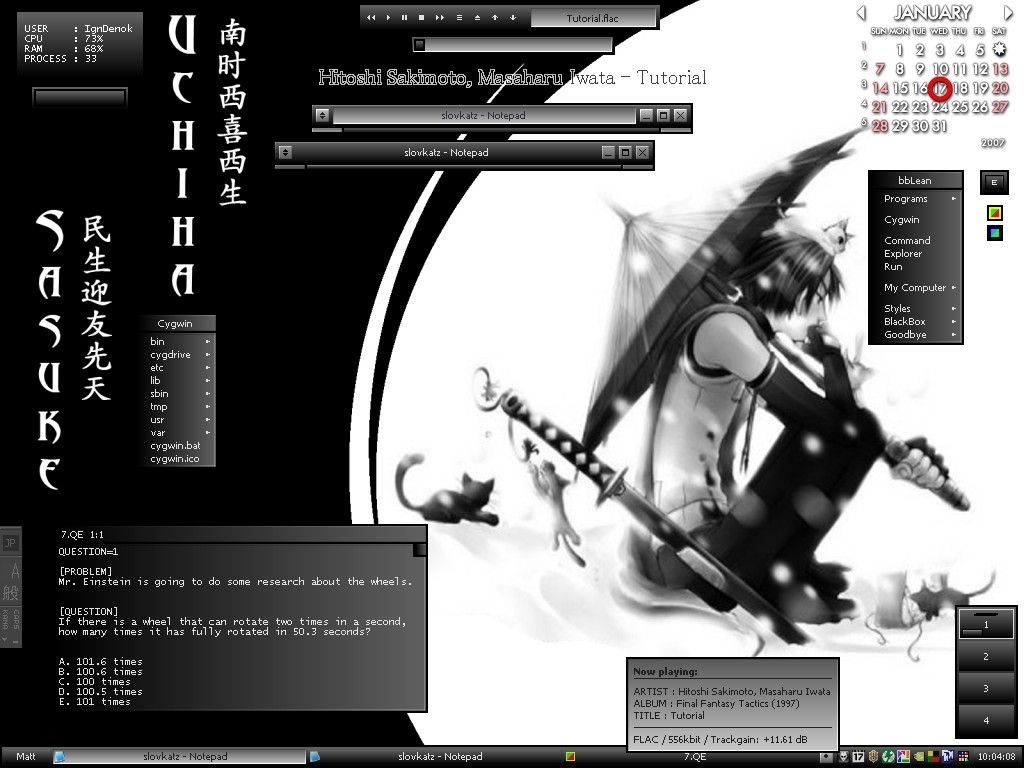Click the green NVIDIA tray icon
The width and height of the screenshot is (1024, 768).
pos(919,756)
